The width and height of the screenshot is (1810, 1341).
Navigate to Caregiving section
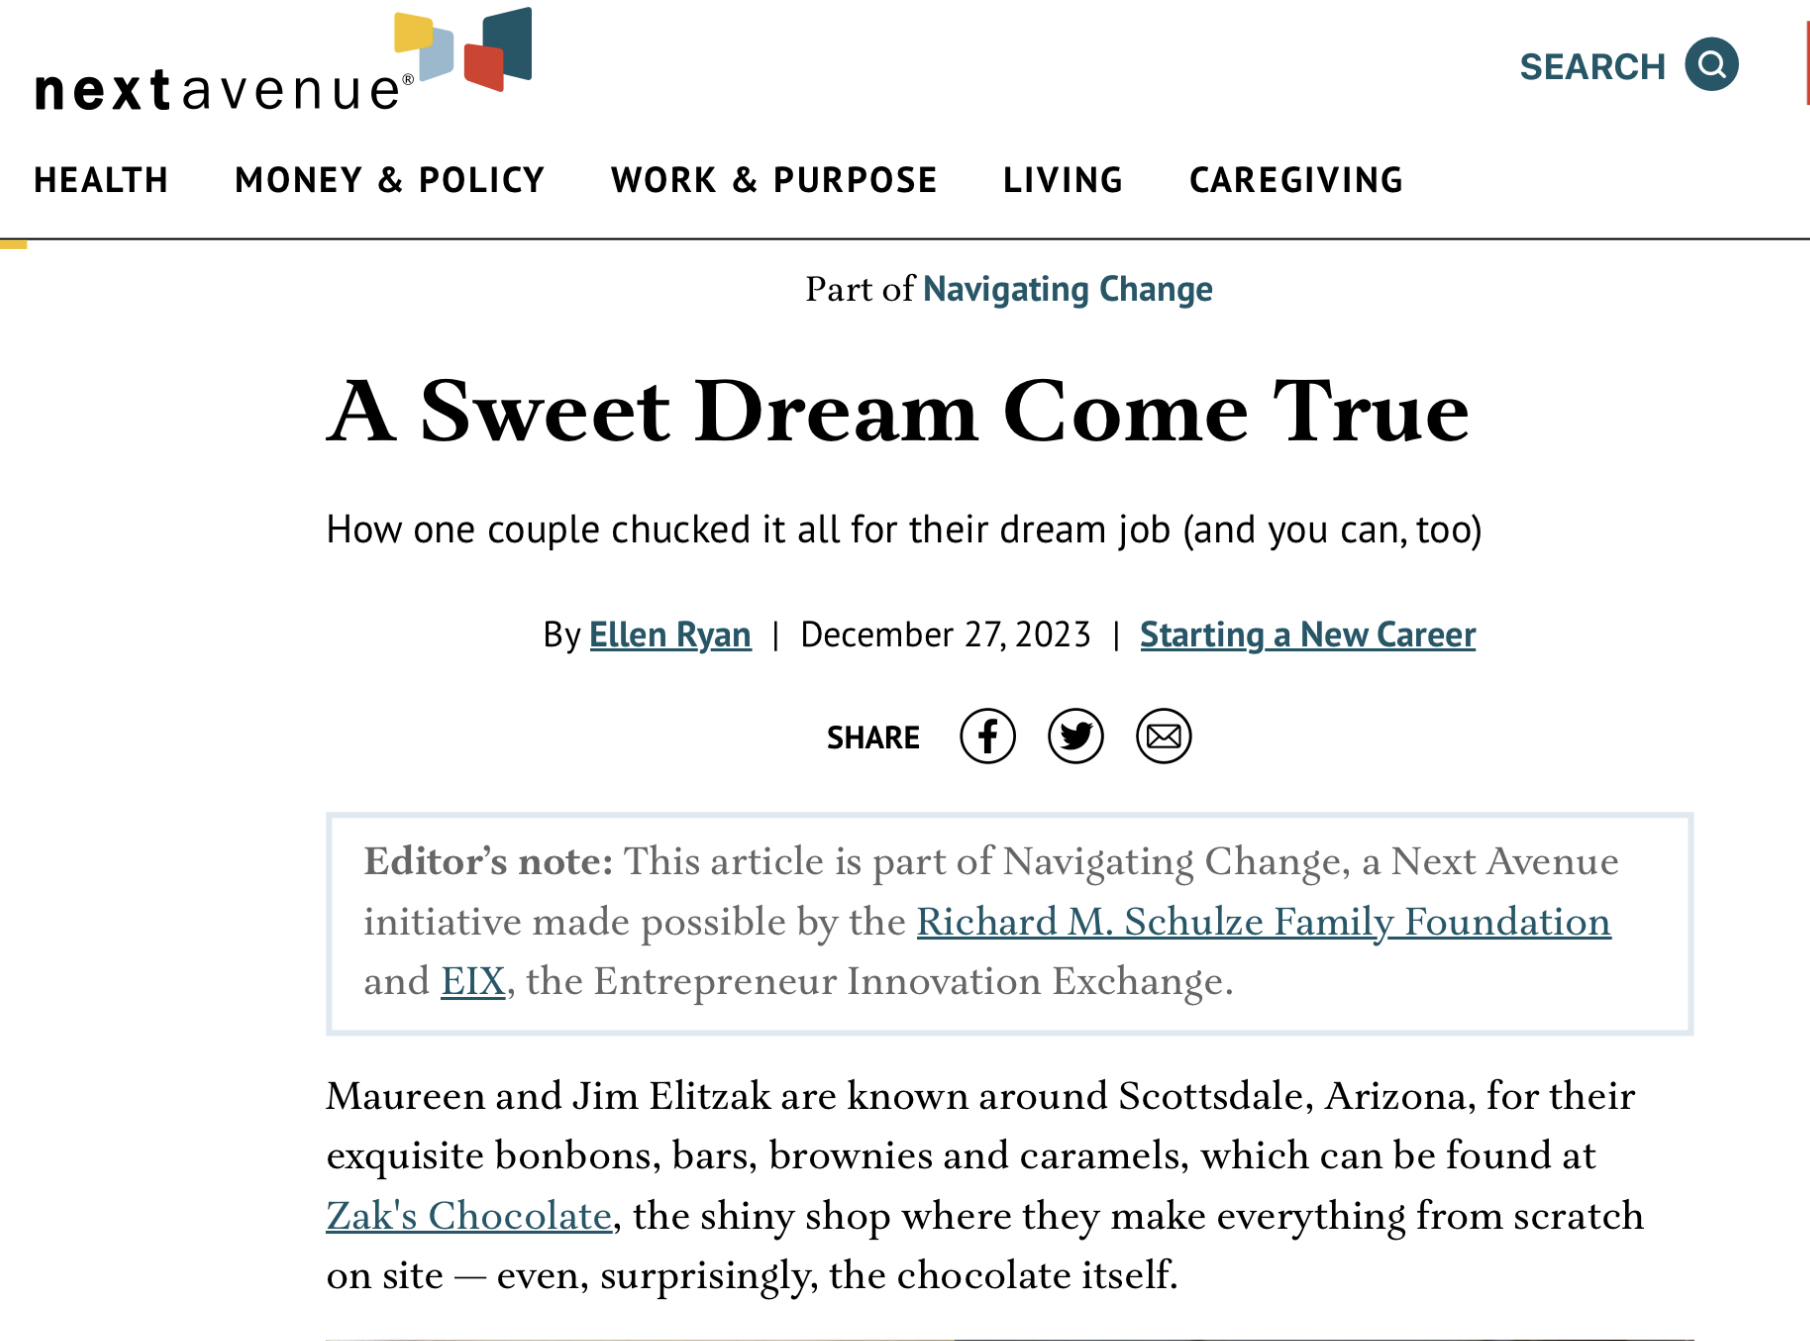(1296, 180)
